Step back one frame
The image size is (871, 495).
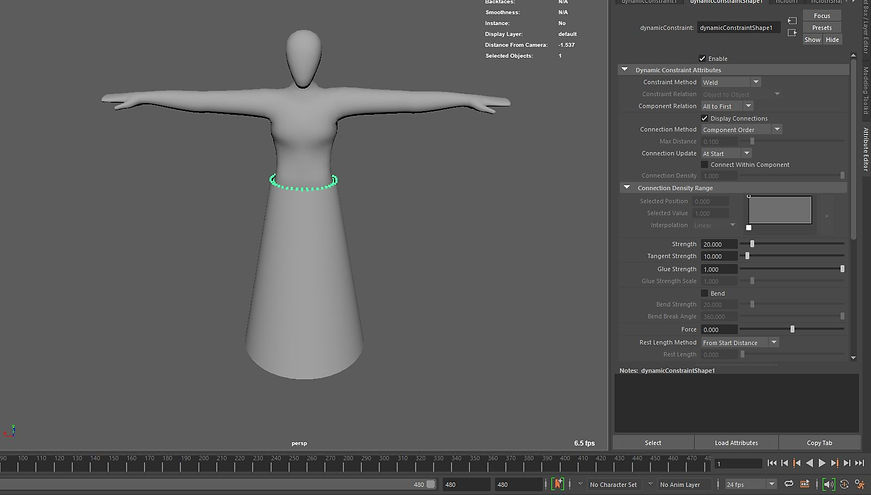(x=784, y=463)
